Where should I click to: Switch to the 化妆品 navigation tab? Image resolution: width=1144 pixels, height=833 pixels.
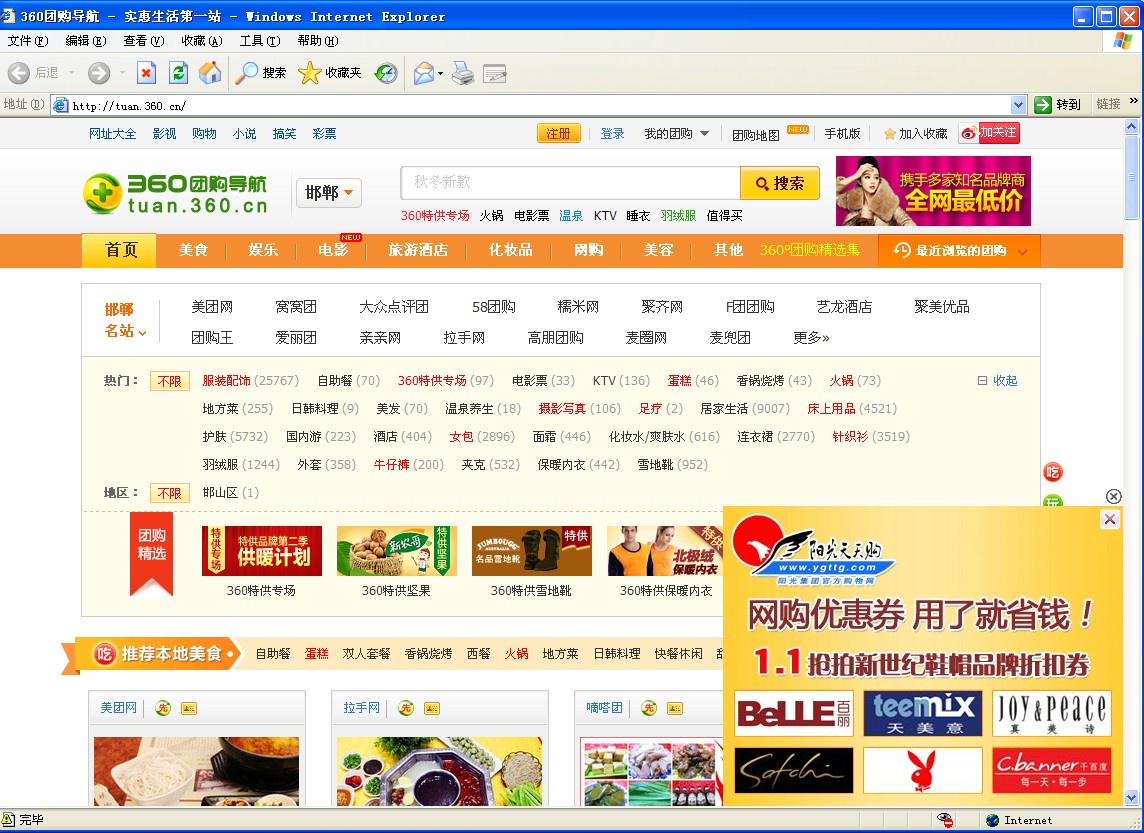pos(510,250)
